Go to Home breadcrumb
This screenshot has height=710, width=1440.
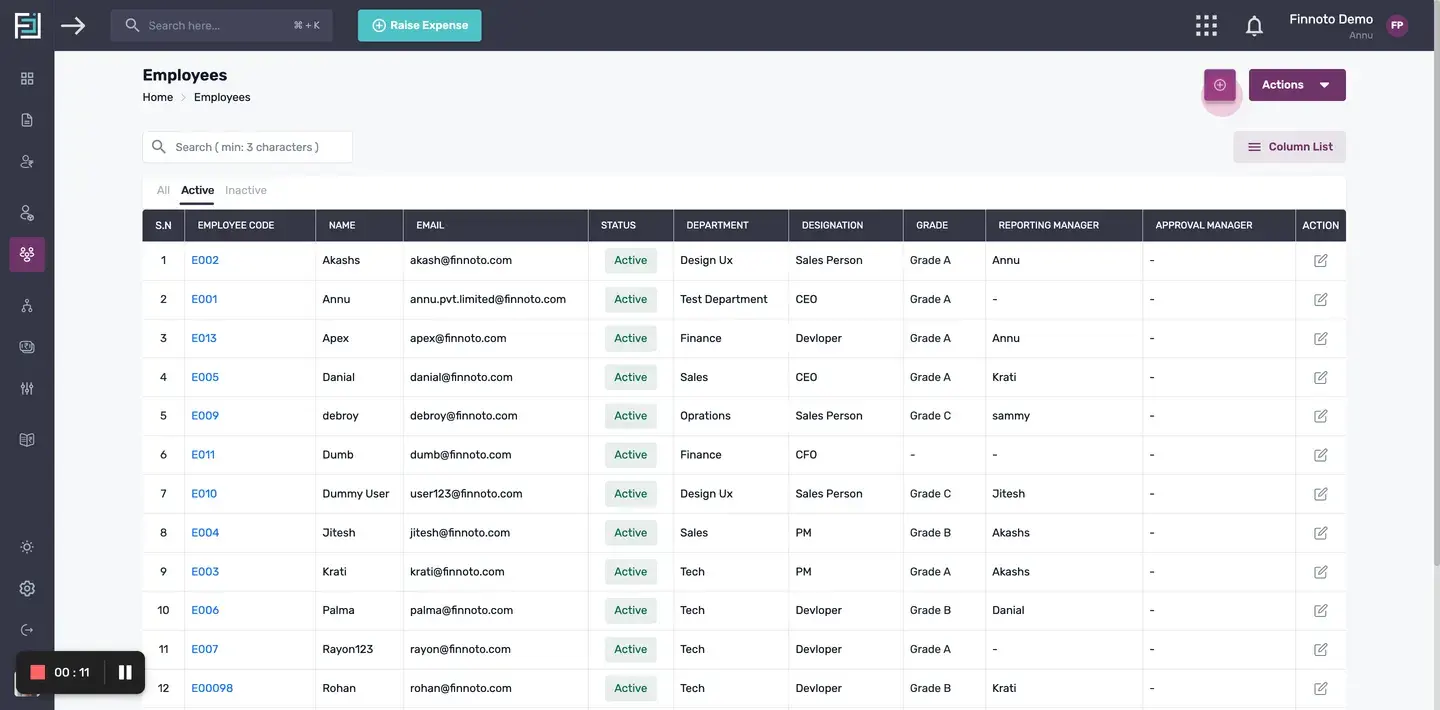(x=158, y=97)
